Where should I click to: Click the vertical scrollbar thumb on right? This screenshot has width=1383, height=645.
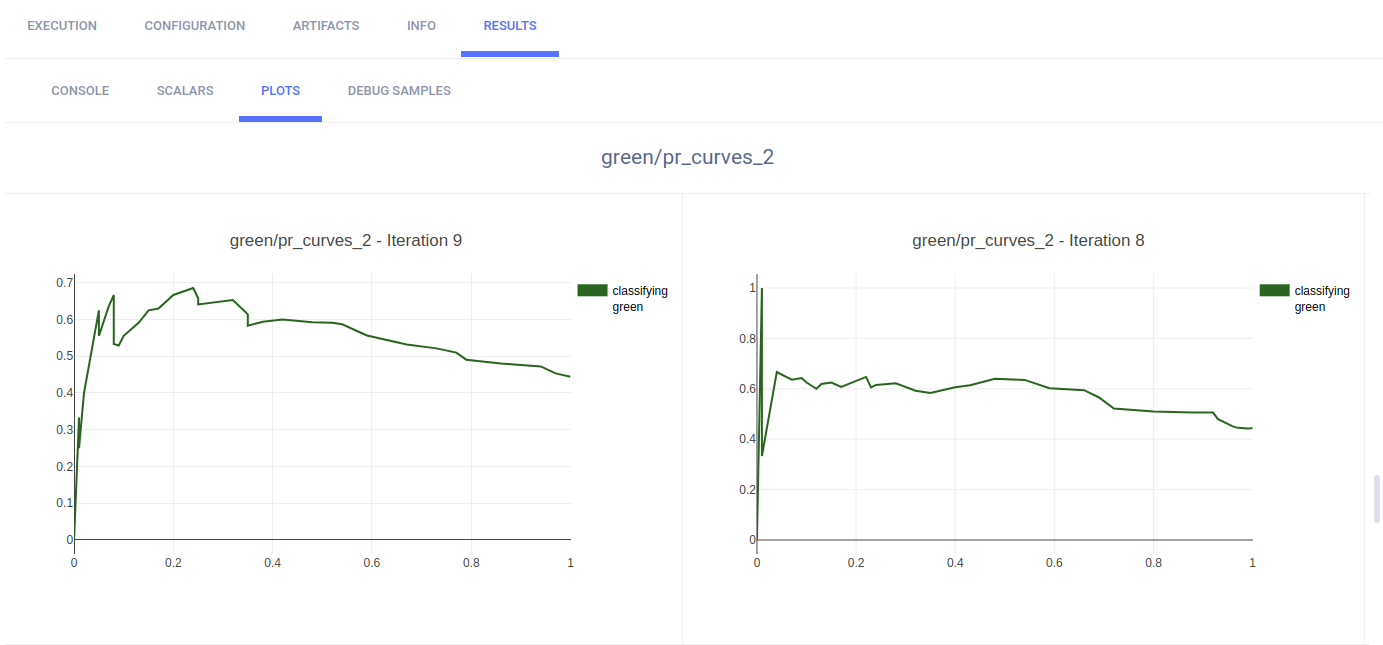pos(1377,499)
